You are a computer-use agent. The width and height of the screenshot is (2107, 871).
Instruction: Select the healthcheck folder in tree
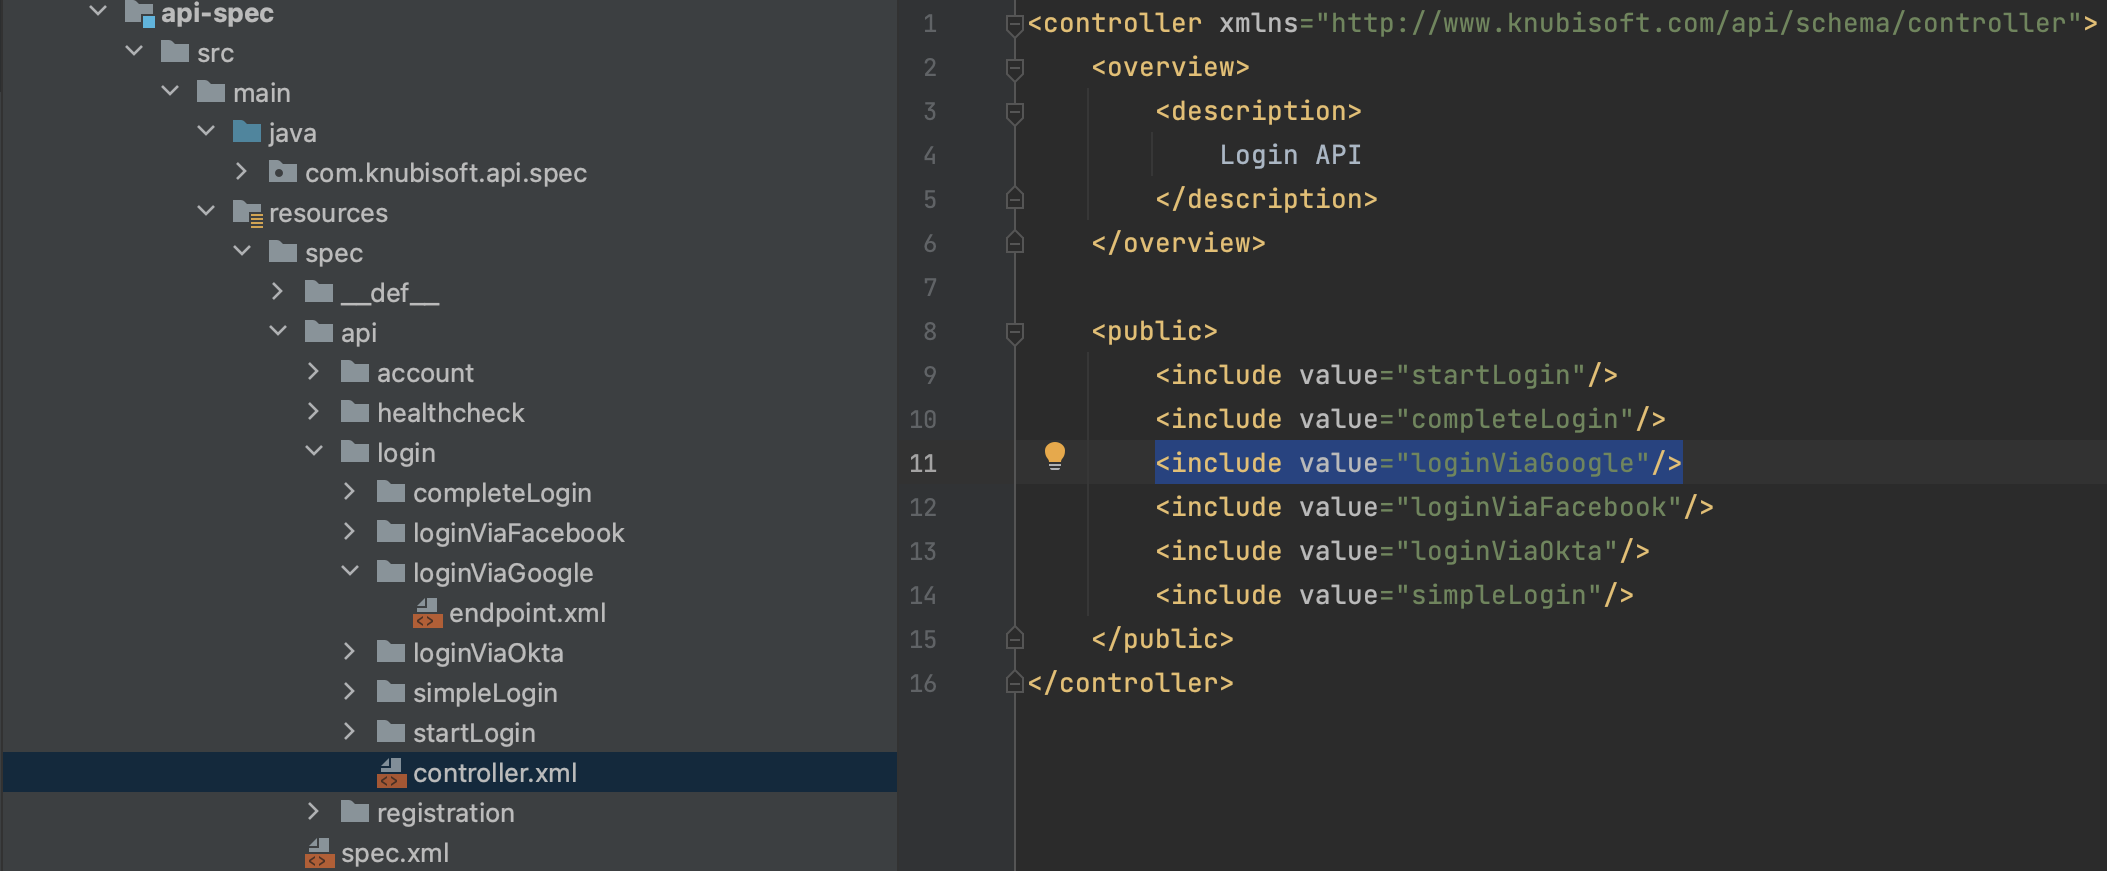[x=450, y=413]
